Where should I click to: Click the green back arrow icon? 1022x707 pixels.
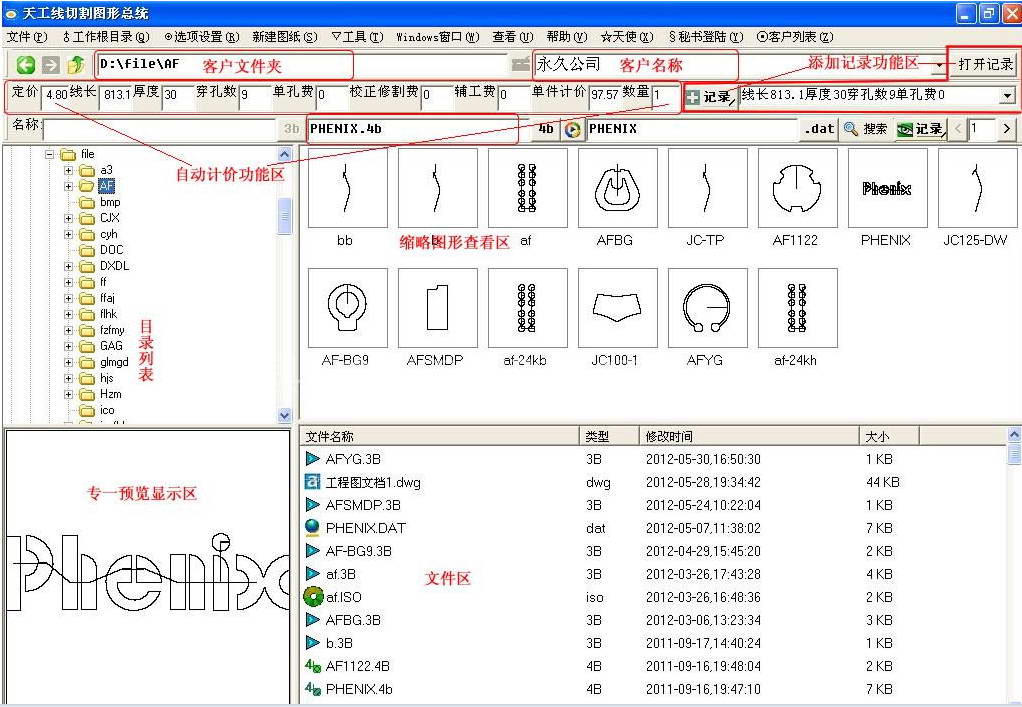pyautogui.click(x=26, y=64)
